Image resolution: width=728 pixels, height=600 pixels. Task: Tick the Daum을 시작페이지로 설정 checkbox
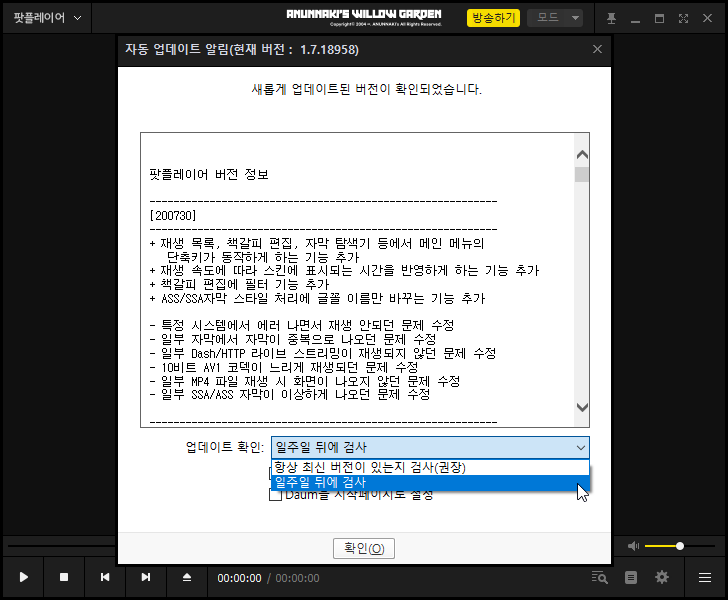[x=276, y=495]
